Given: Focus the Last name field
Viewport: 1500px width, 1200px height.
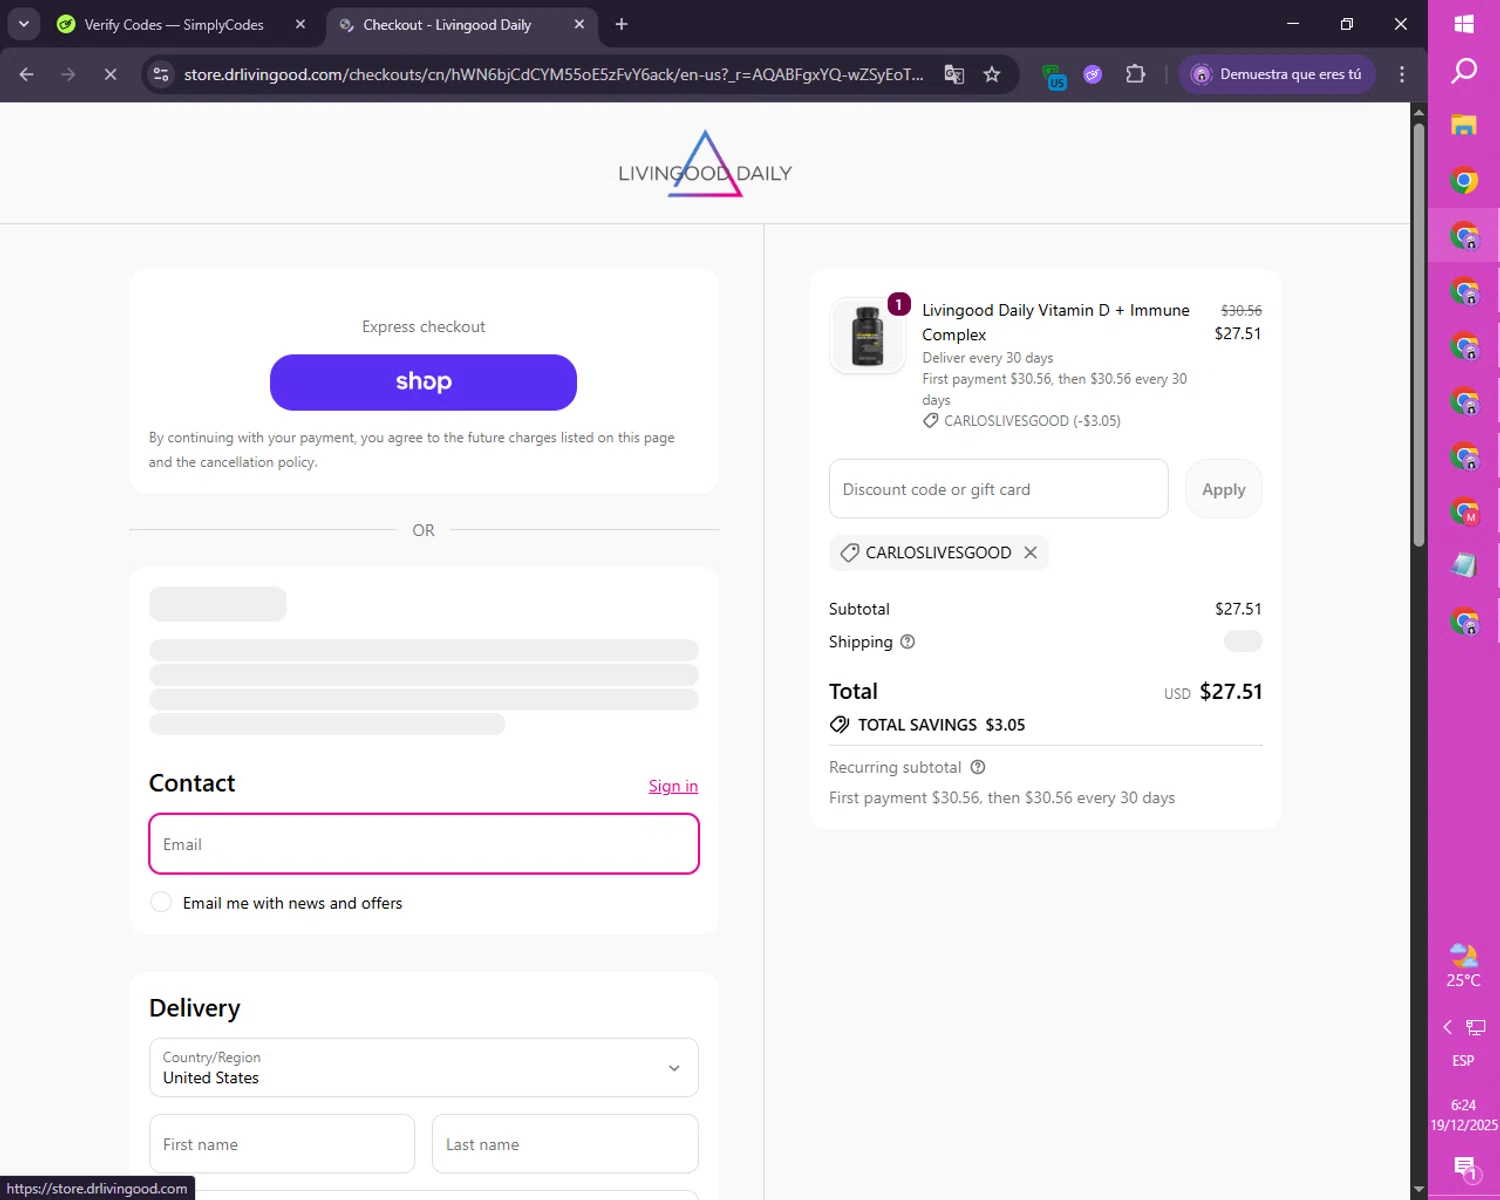Looking at the screenshot, I should coord(565,1144).
